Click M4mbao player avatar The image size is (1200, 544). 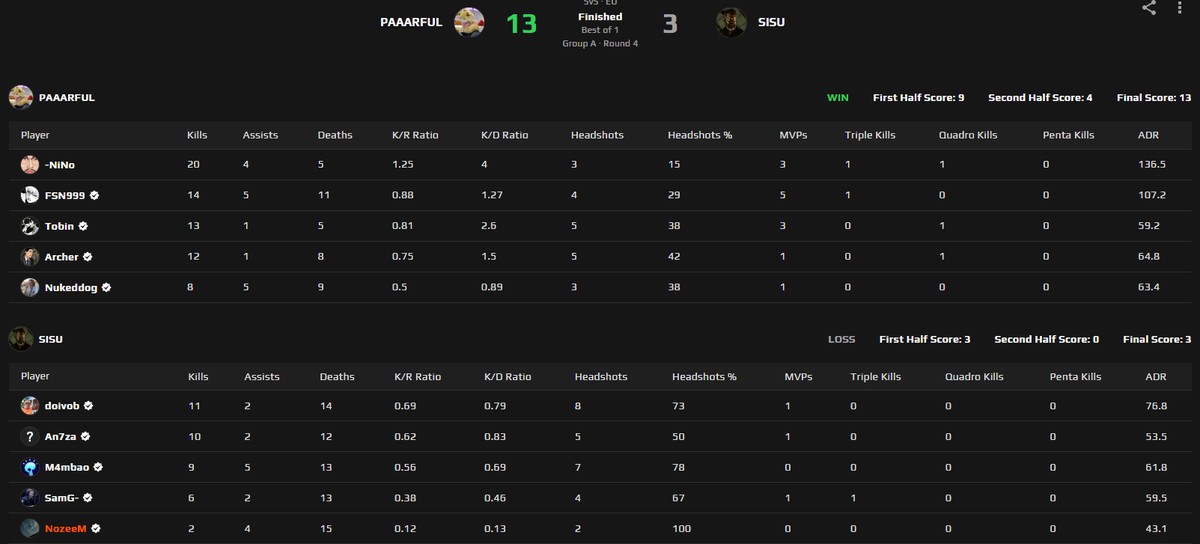click(30, 467)
